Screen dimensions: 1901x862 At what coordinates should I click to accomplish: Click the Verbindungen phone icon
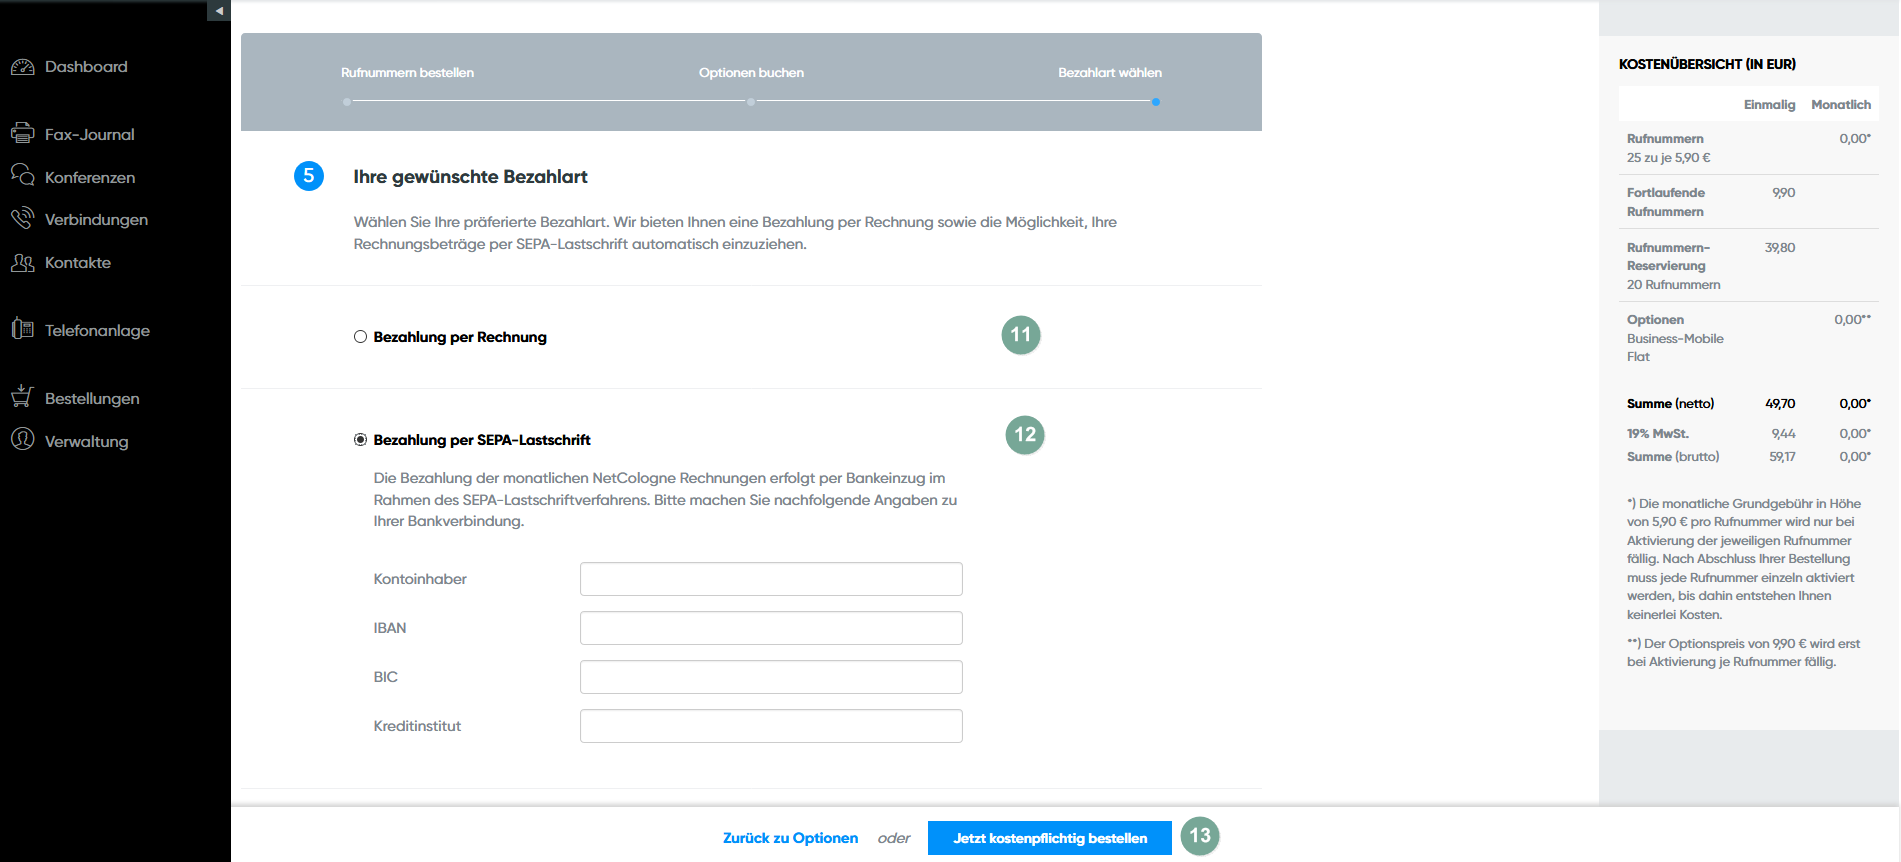click(x=22, y=218)
